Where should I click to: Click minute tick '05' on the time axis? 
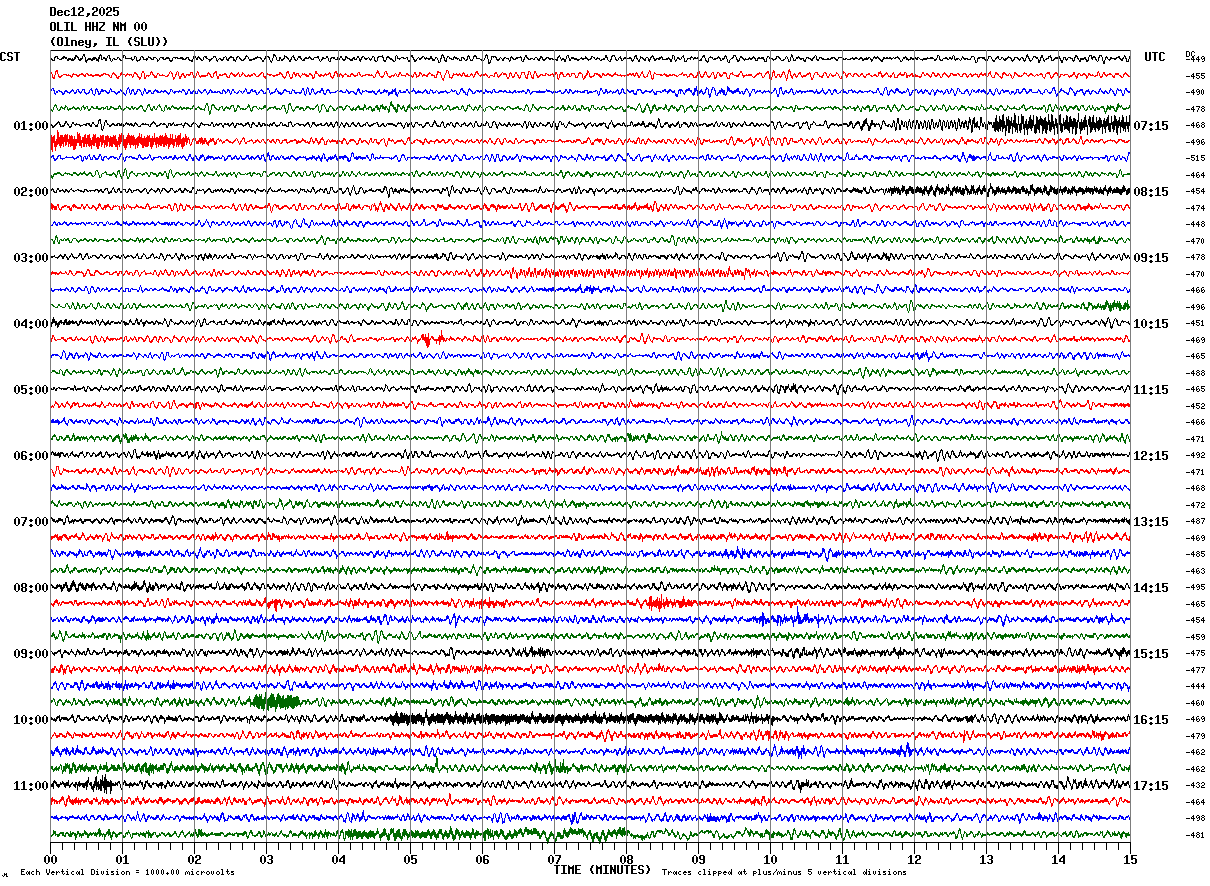coord(410,859)
